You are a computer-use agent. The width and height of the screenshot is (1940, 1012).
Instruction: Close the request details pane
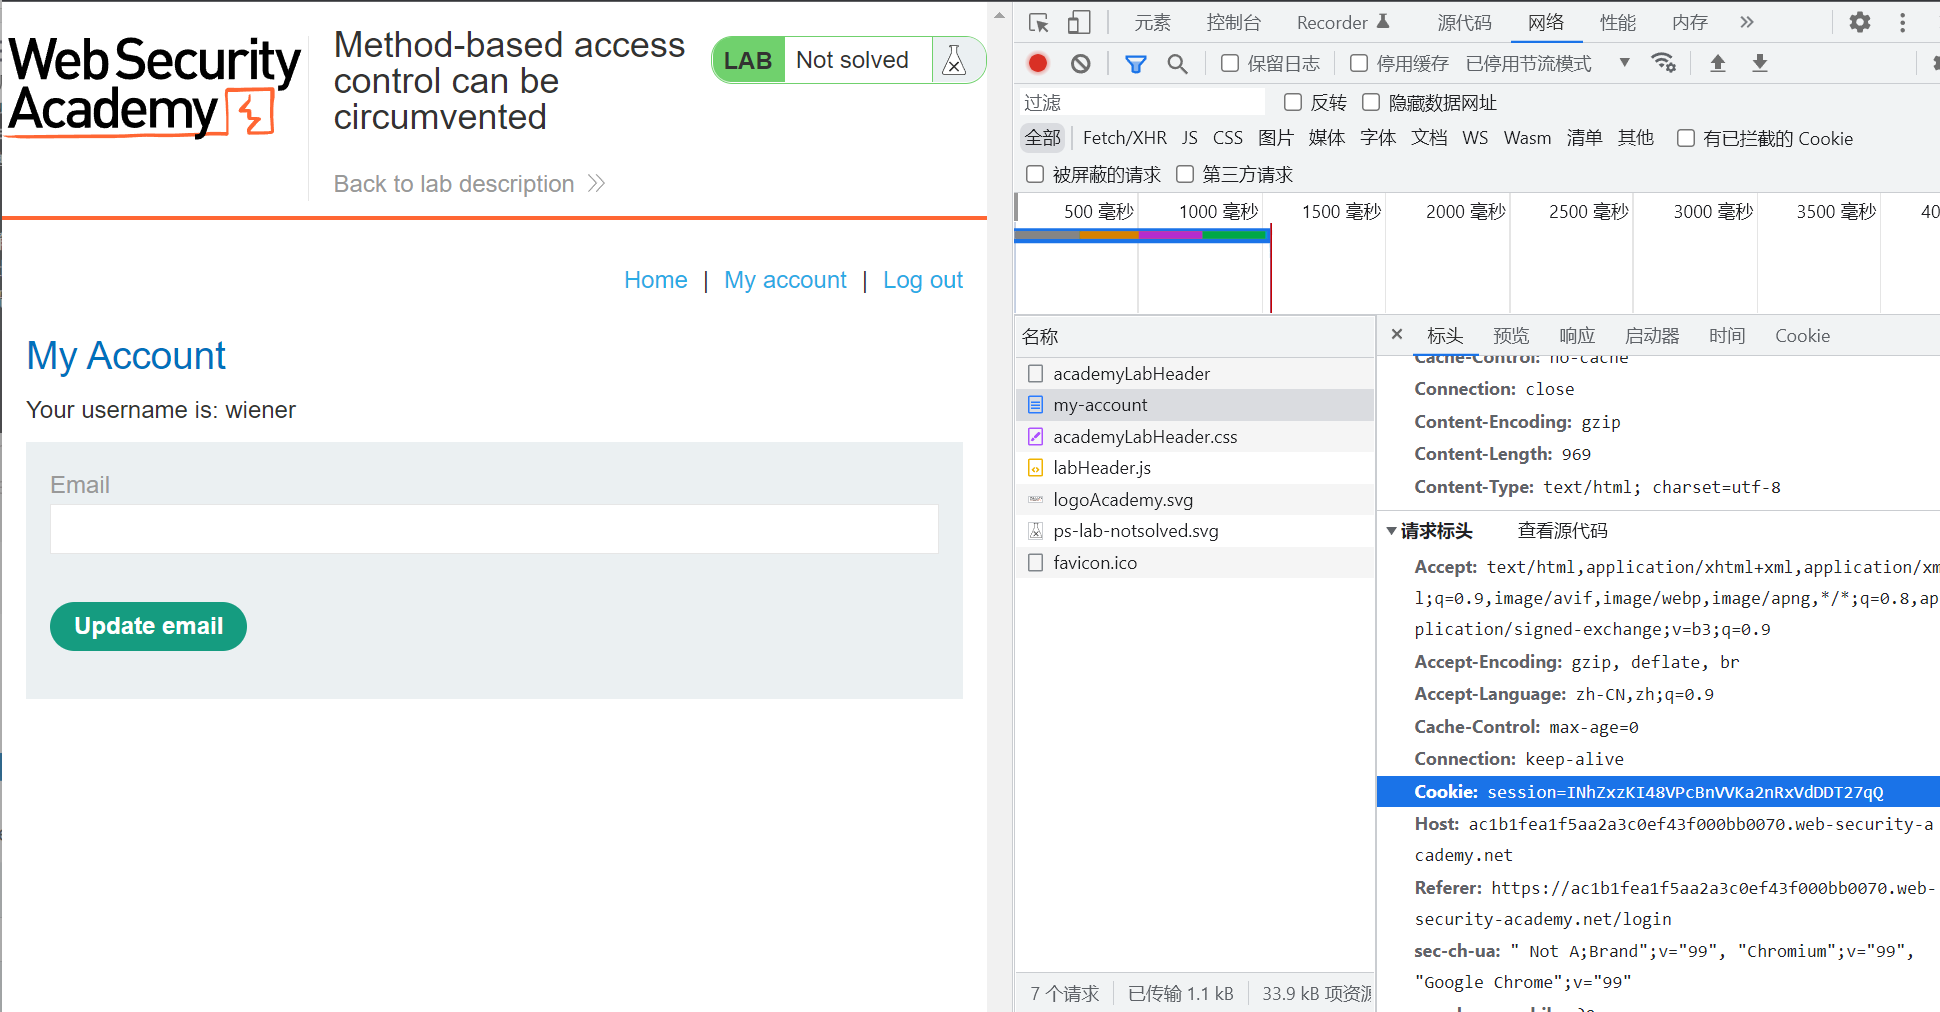1397,334
